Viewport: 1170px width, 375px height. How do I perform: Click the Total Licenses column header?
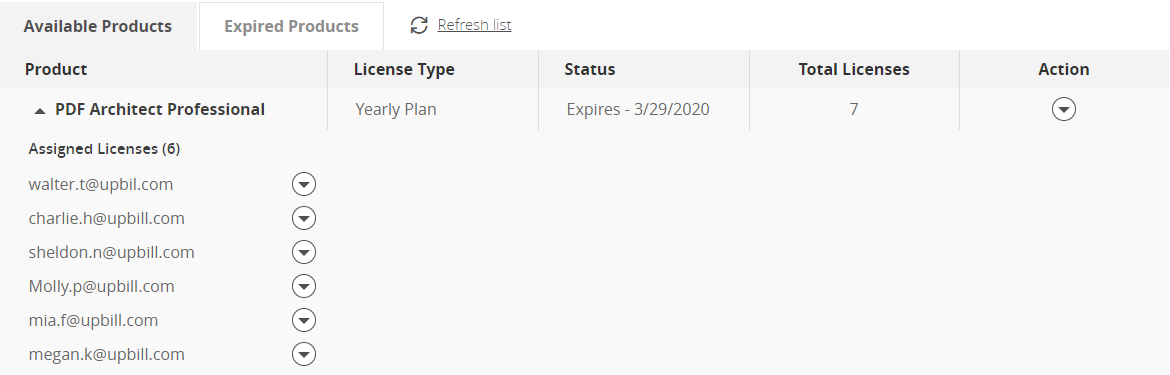[x=854, y=69]
